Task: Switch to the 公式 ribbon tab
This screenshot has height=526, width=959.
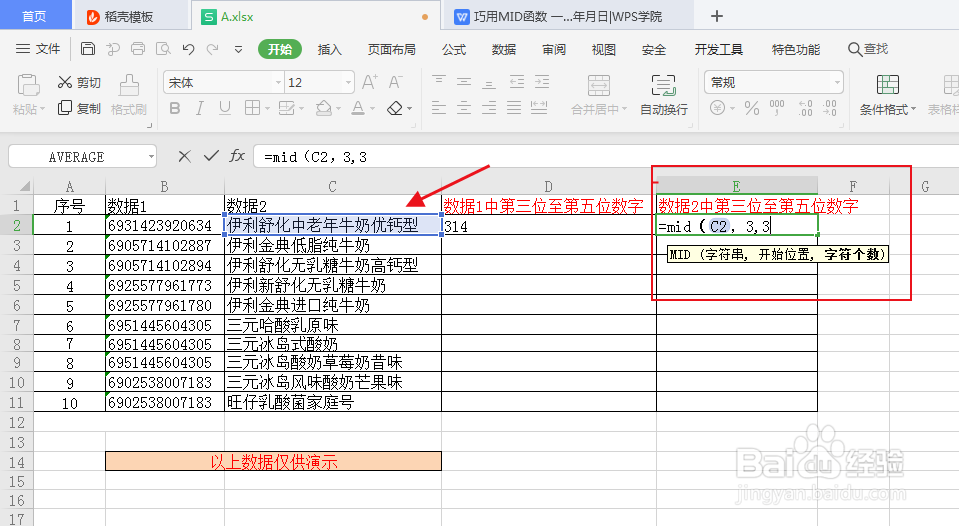Action: 454,50
